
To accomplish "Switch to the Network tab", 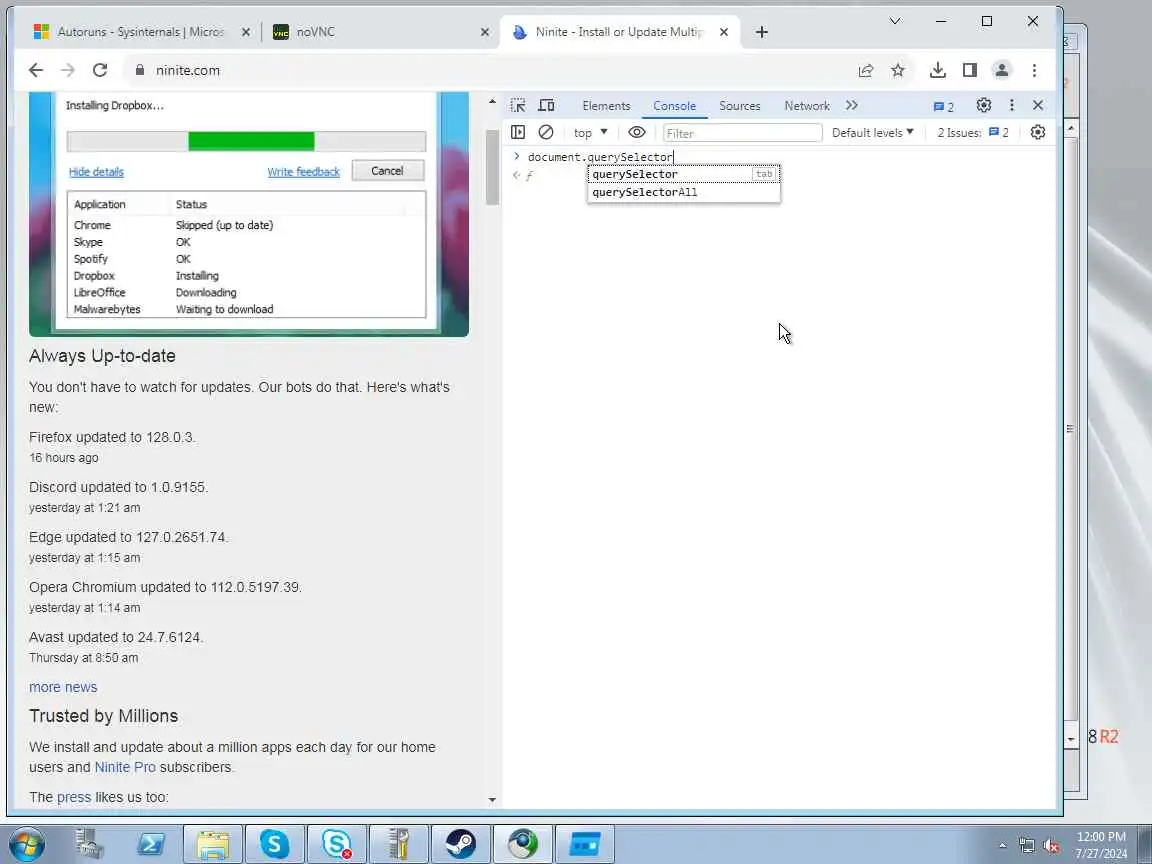I will [x=807, y=106].
